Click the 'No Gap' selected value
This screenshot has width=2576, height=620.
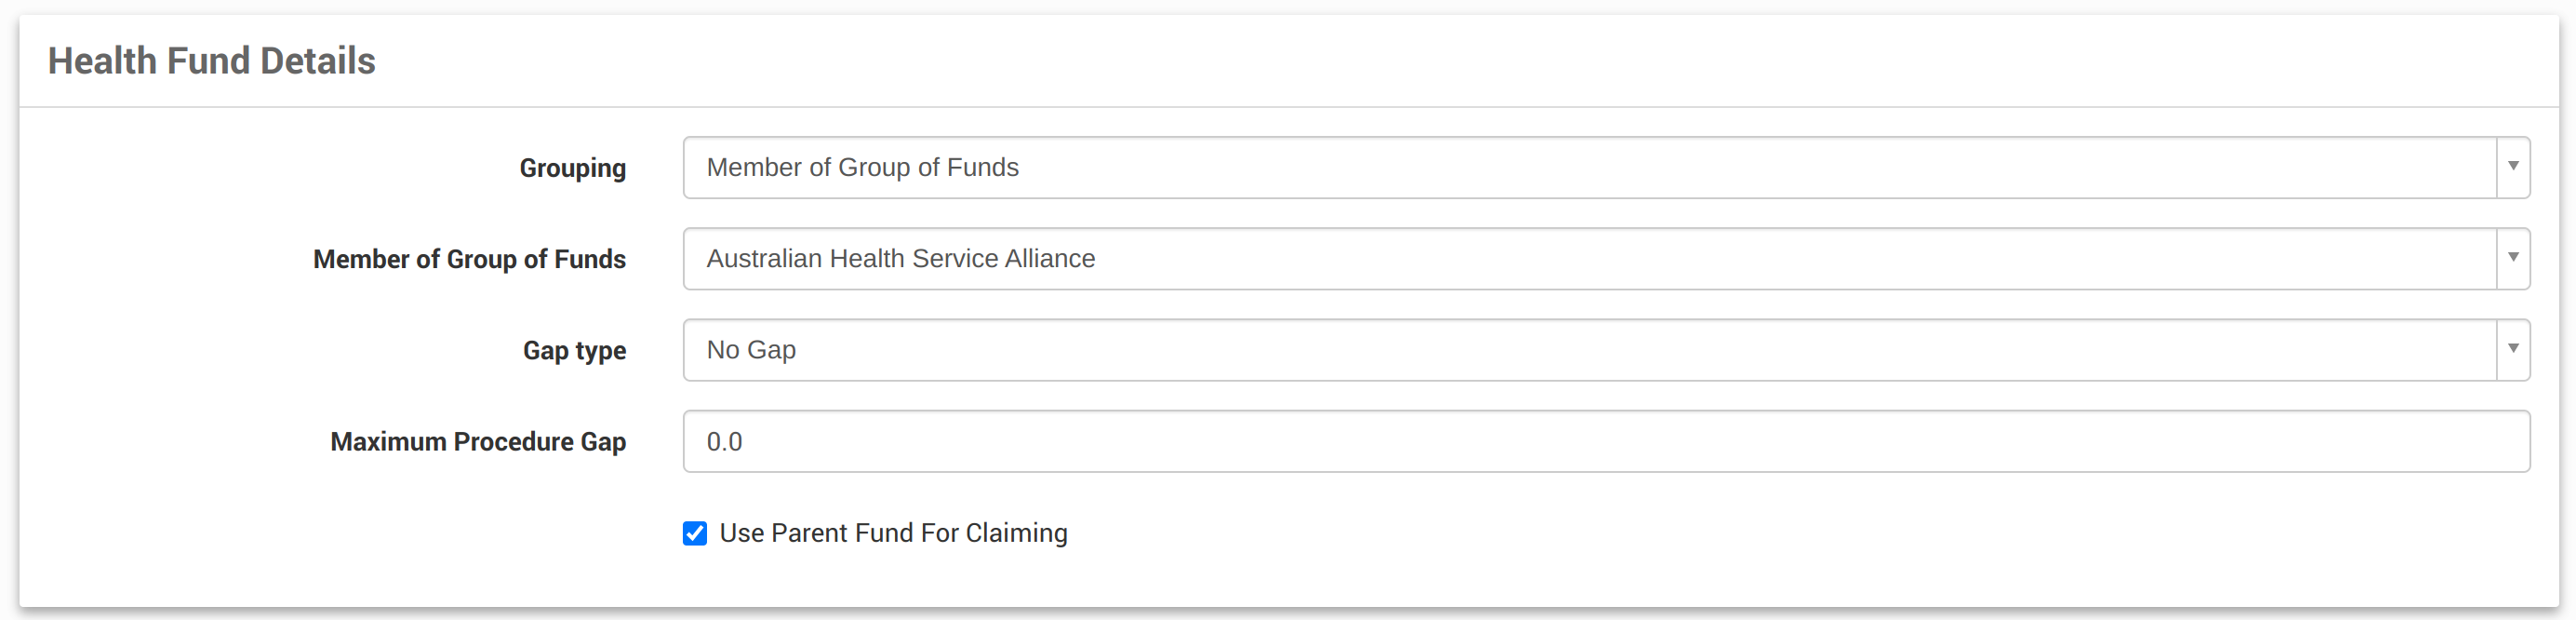click(751, 349)
